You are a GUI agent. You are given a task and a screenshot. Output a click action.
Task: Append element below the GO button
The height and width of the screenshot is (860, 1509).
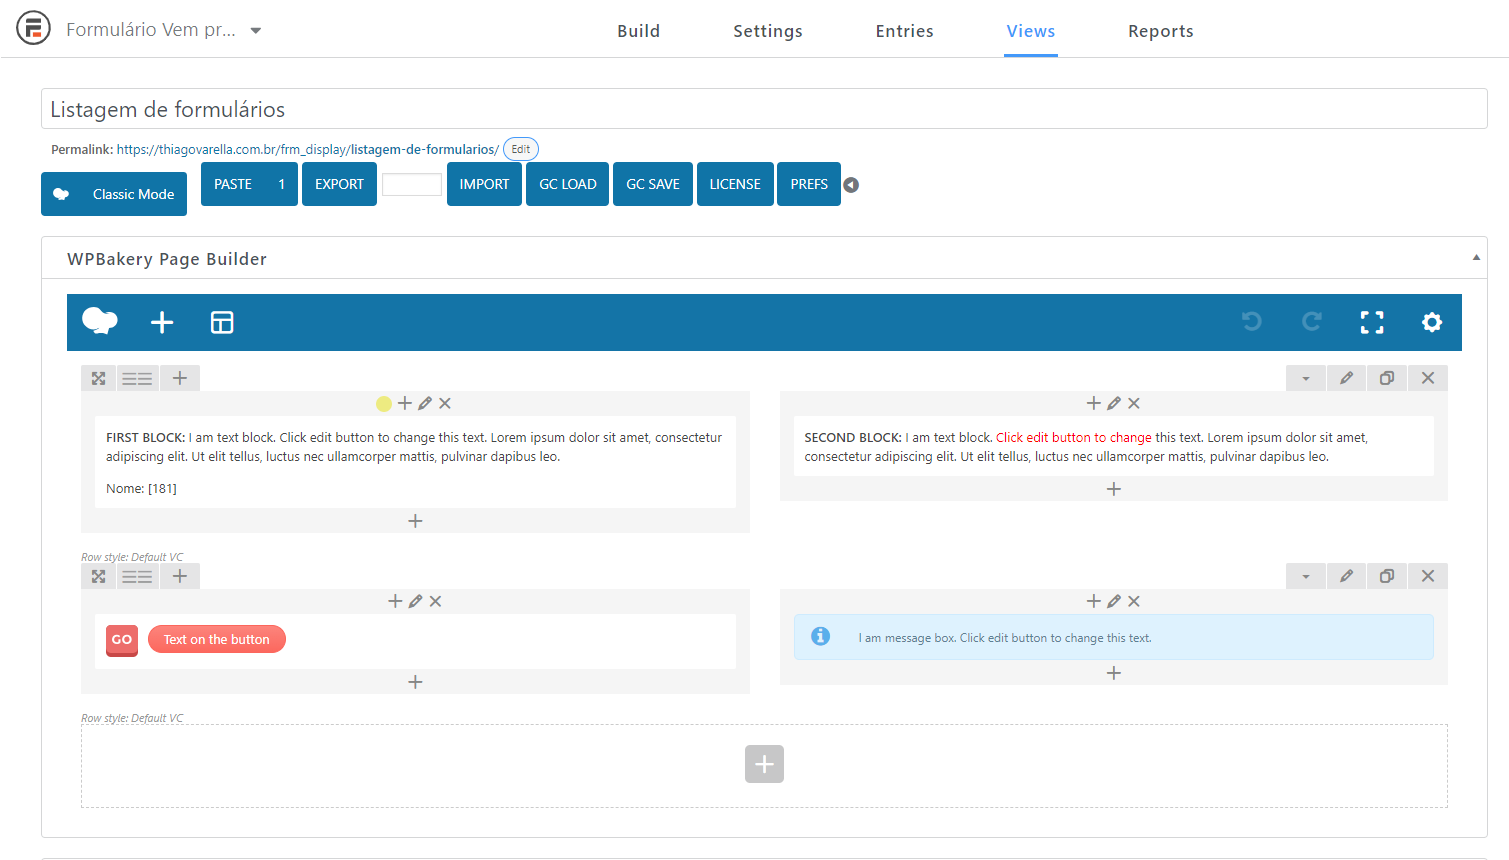point(415,682)
